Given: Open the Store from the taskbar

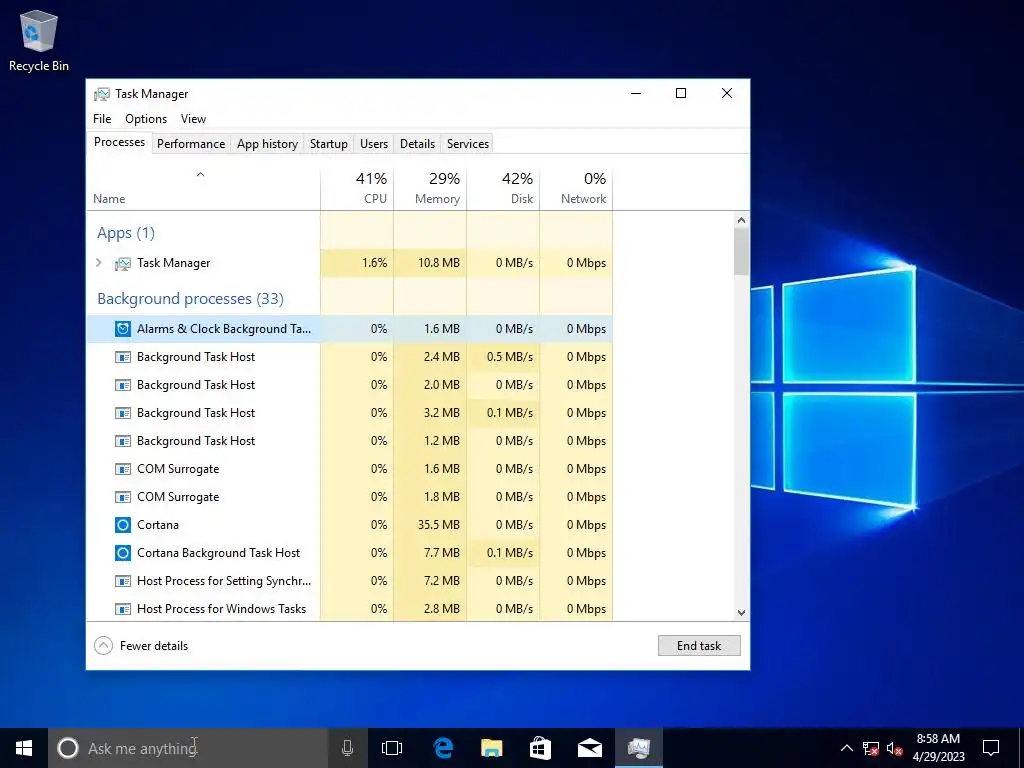Looking at the screenshot, I should [x=540, y=748].
